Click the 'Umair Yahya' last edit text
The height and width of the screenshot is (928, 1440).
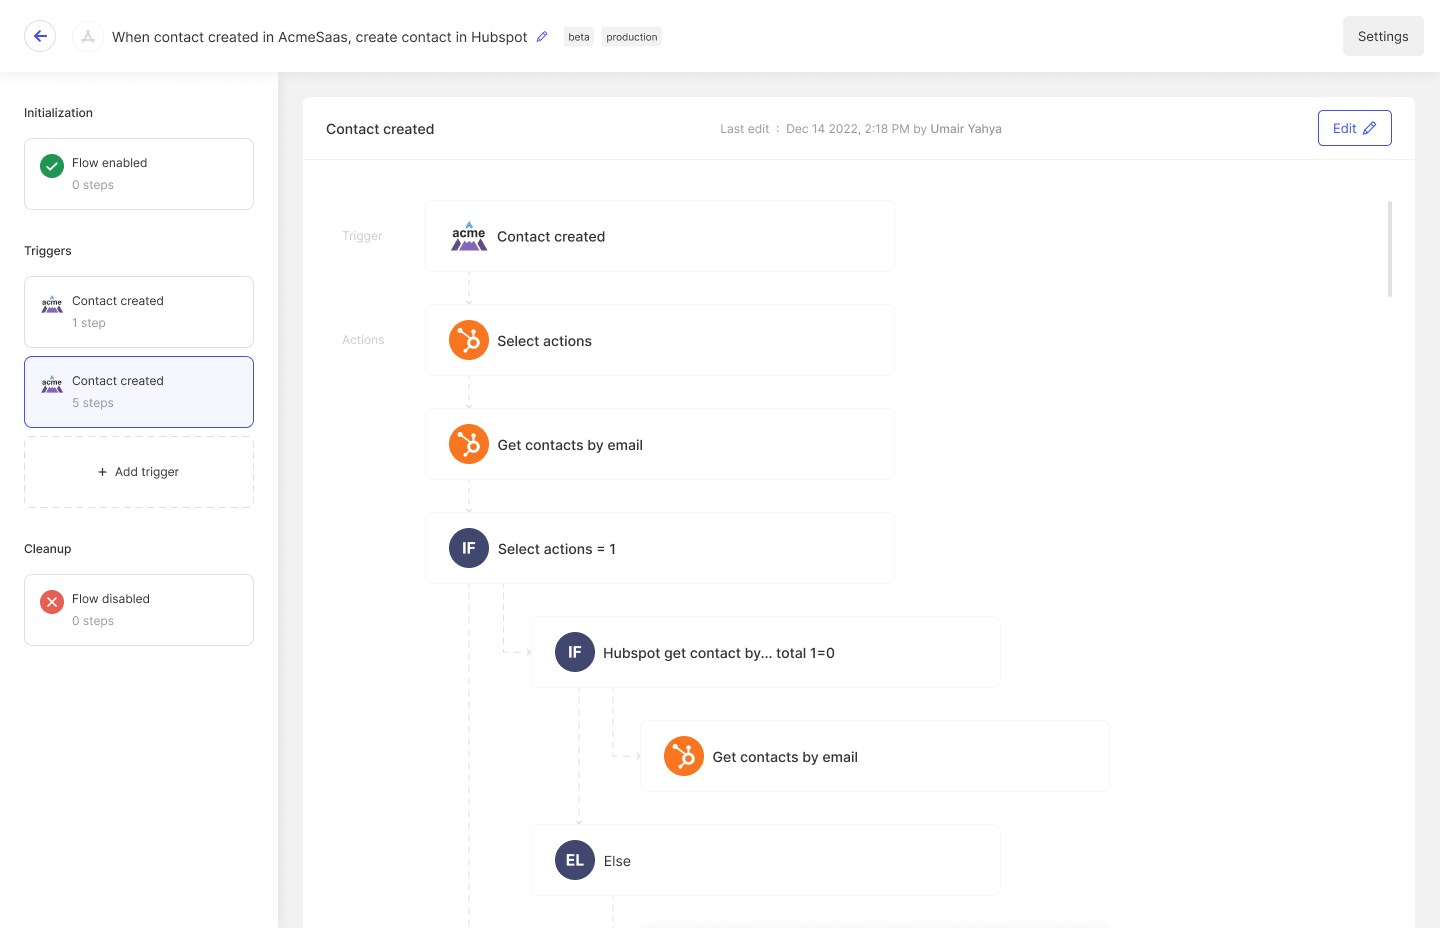[966, 129]
